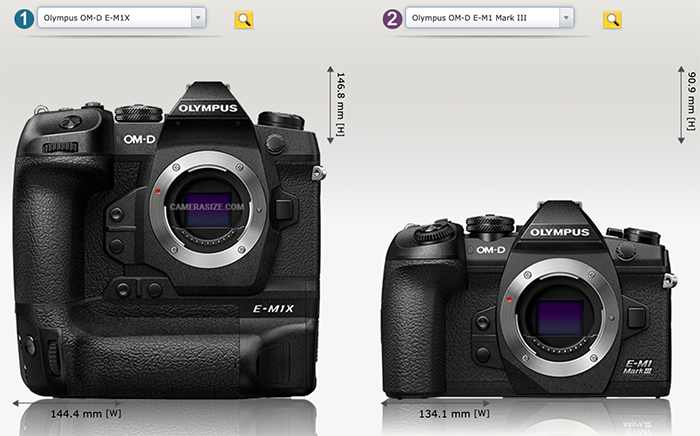Screen dimensions: 700x436
Task: Click the vertical height arrow beside 90.9 mm
Action: [679, 106]
